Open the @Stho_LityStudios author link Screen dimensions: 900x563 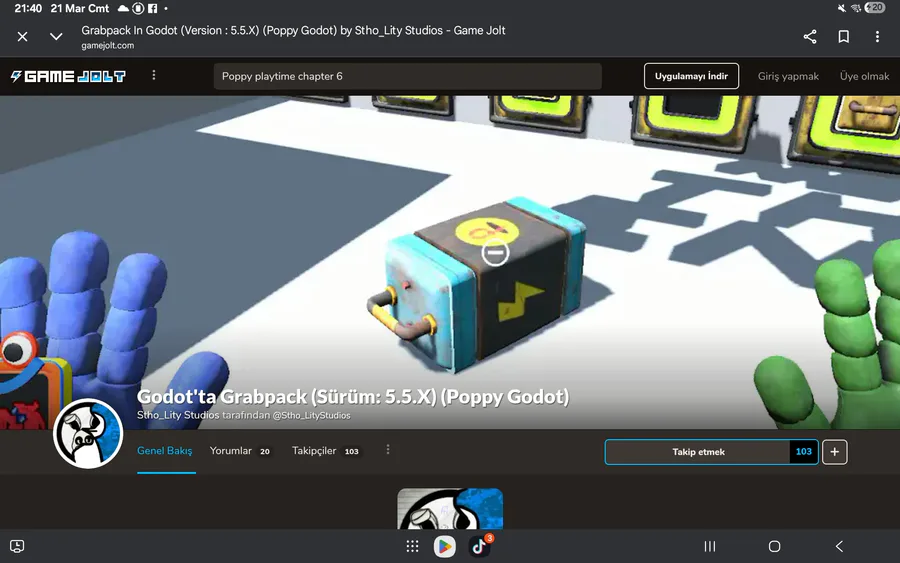pyautogui.click(x=311, y=416)
